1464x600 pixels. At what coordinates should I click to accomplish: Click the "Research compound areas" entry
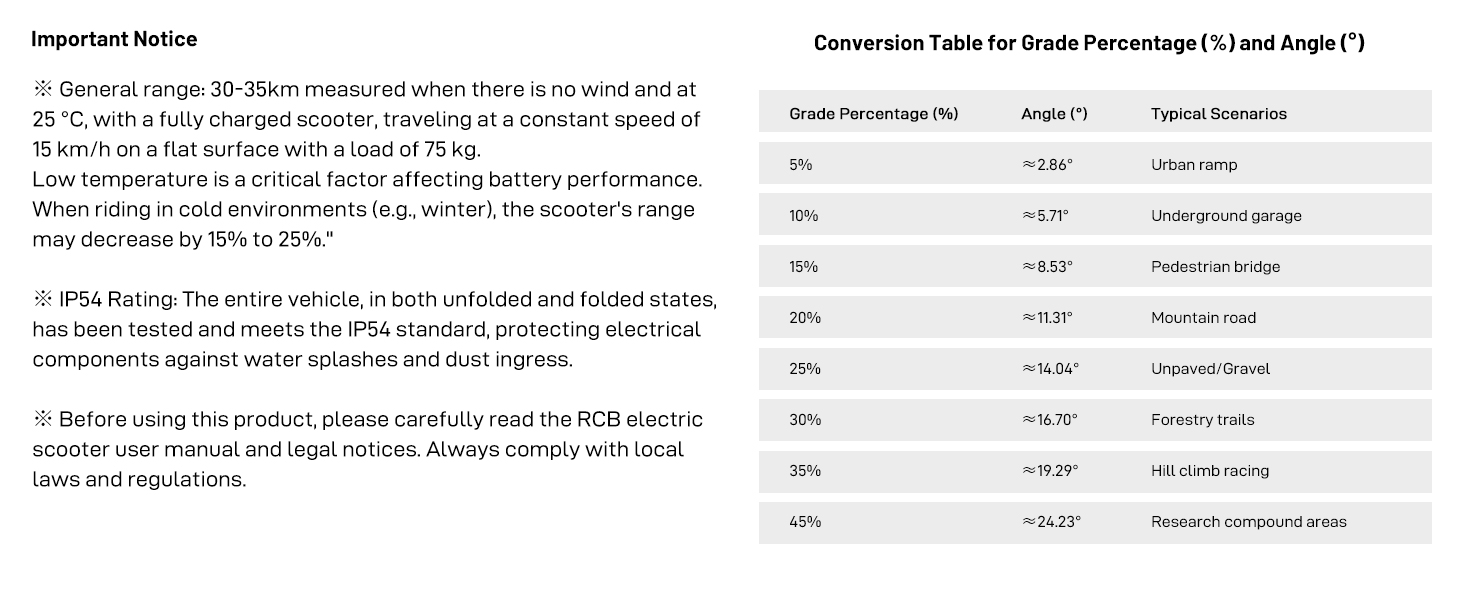pos(1248,522)
